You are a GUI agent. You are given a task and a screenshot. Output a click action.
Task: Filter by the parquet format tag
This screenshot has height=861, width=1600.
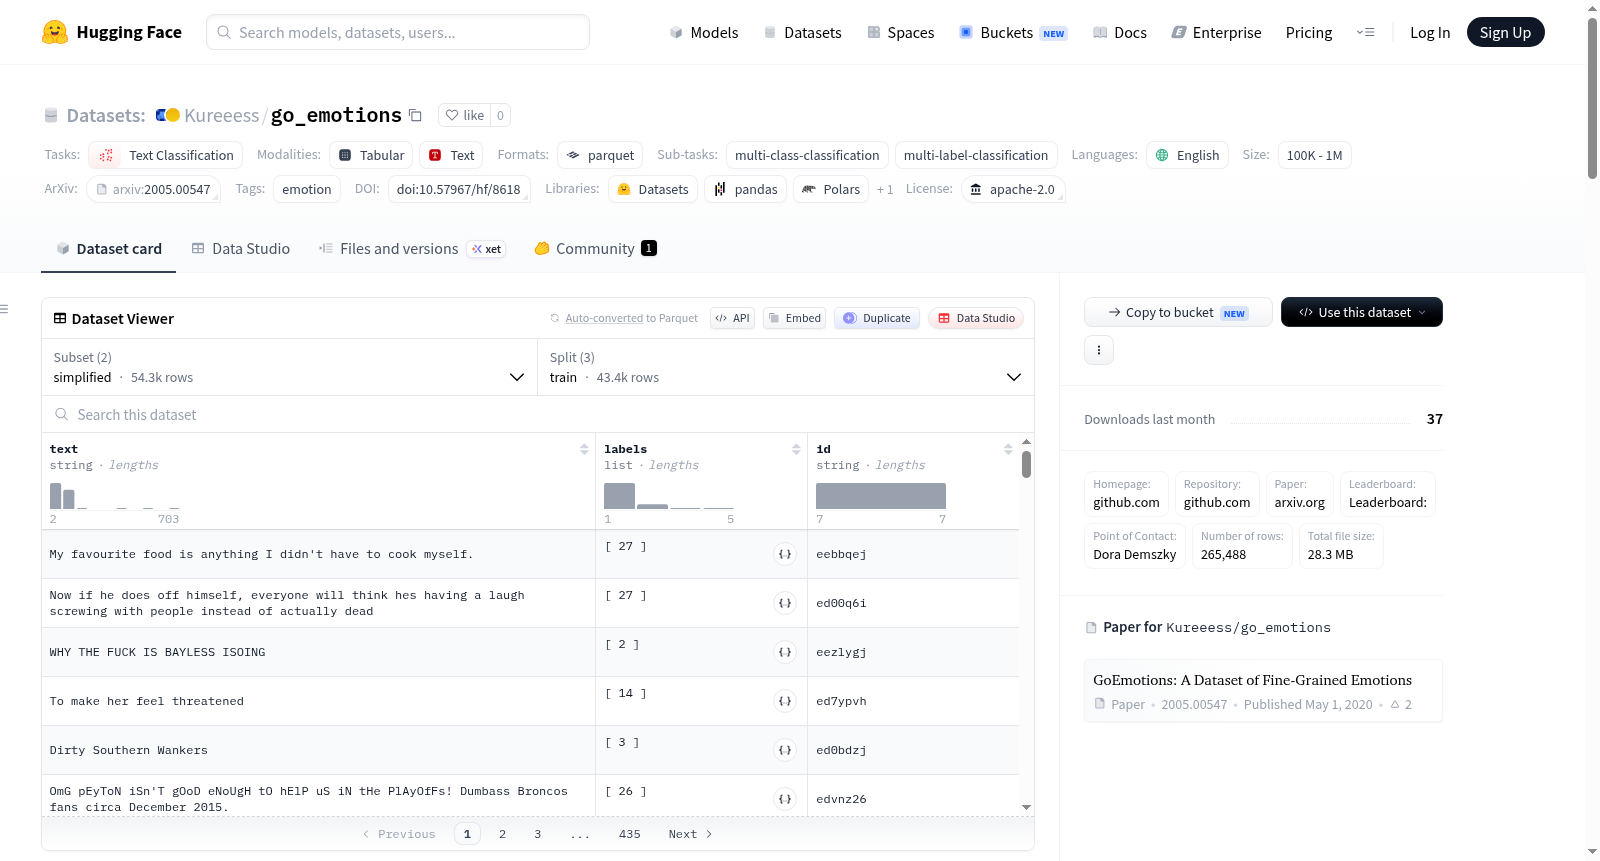(600, 155)
